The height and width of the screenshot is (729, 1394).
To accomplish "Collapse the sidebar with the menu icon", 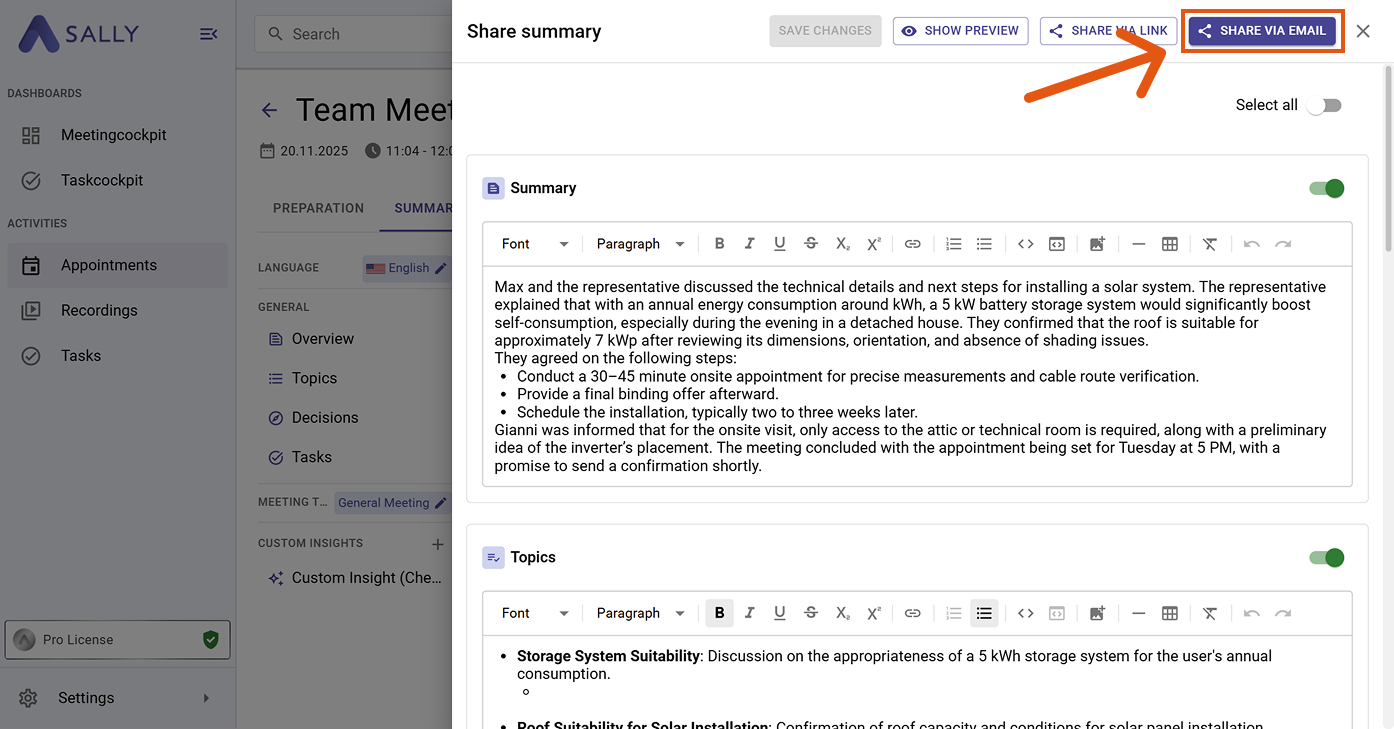I will pos(208,34).
